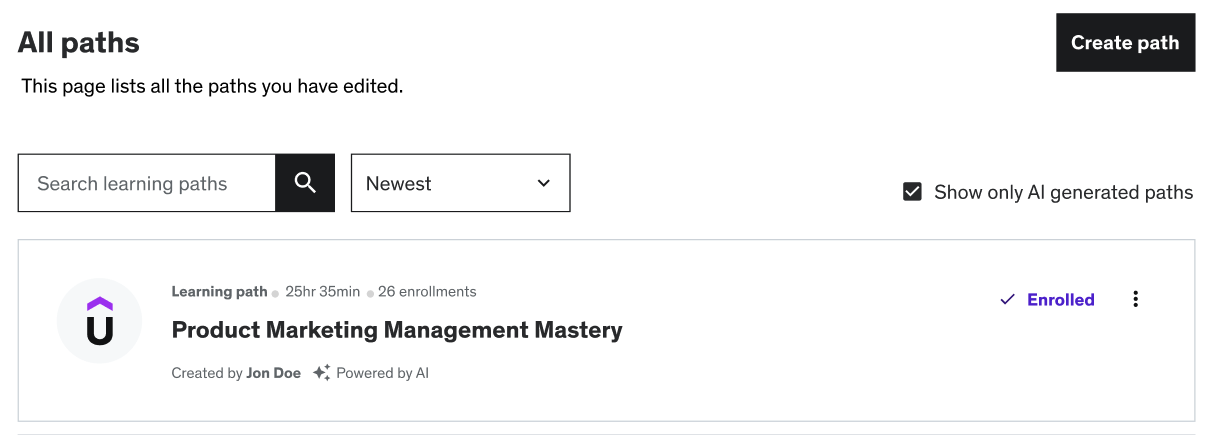This screenshot has width=1212, height=435.
Task: Click the chevron arrow in the sort dropdown
Action: click(544, 183)
